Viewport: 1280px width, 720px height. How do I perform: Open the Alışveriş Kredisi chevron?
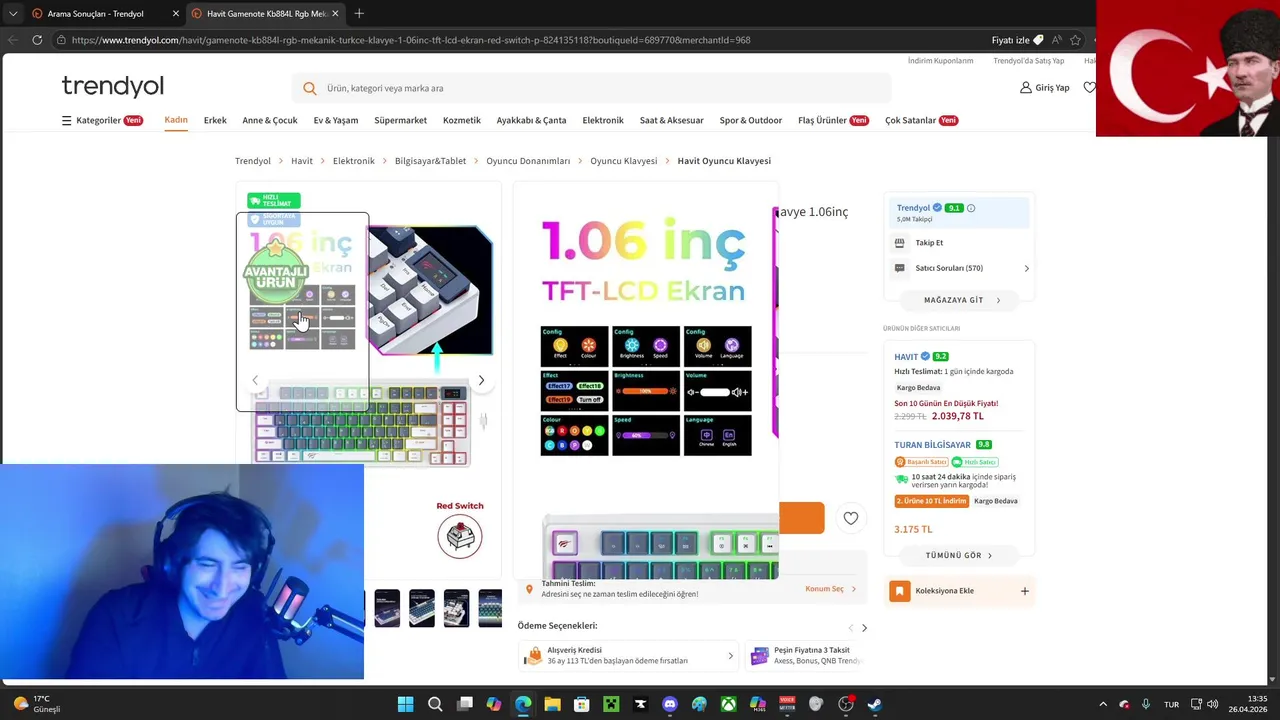pos(730,656)
